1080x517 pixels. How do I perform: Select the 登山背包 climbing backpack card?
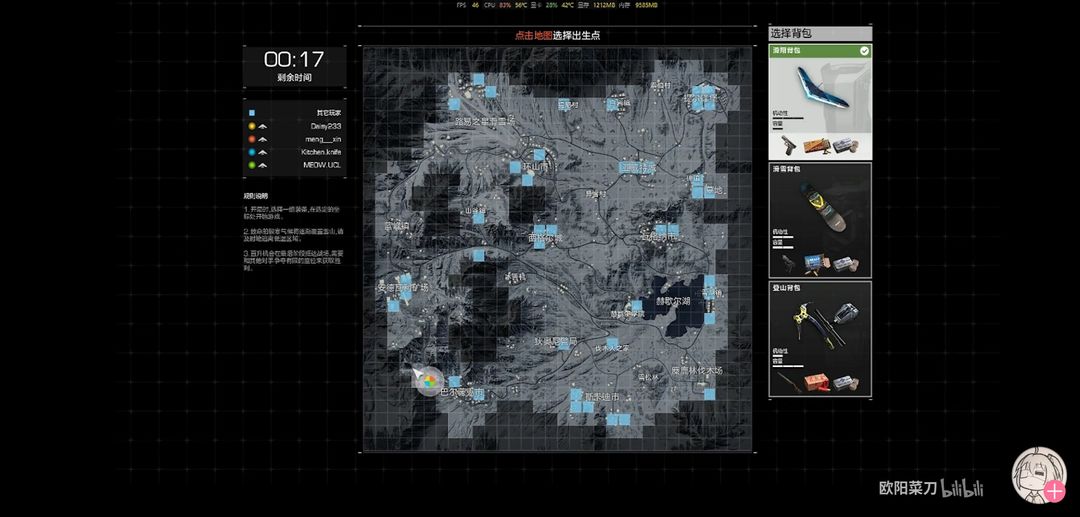point(820,339)
